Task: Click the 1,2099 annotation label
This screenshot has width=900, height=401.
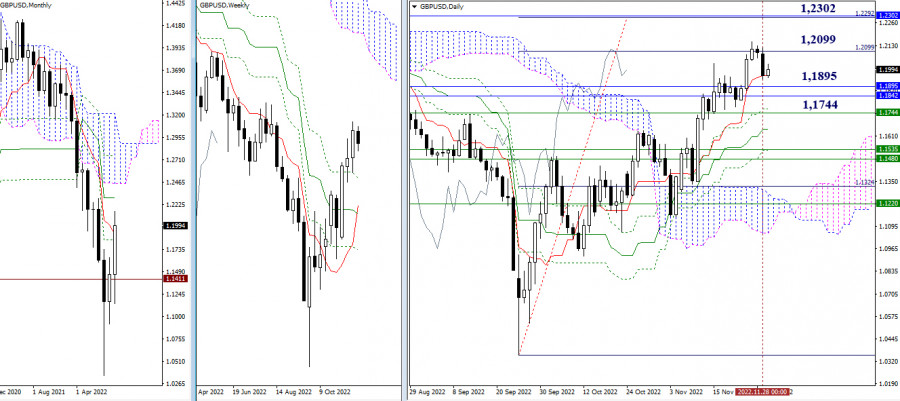Action: [818, 40]
